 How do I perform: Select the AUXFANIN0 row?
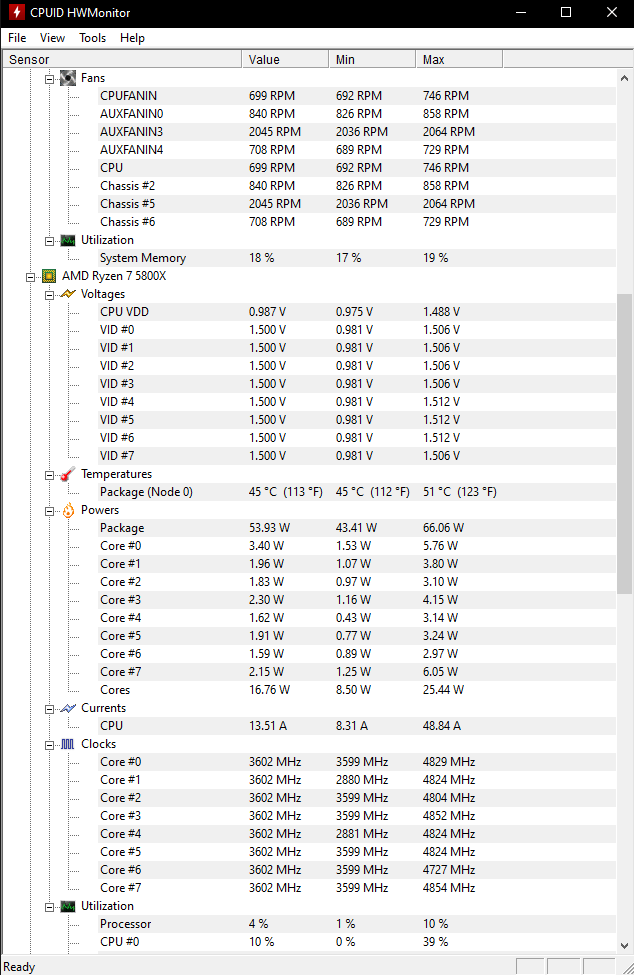coord(357,114)
